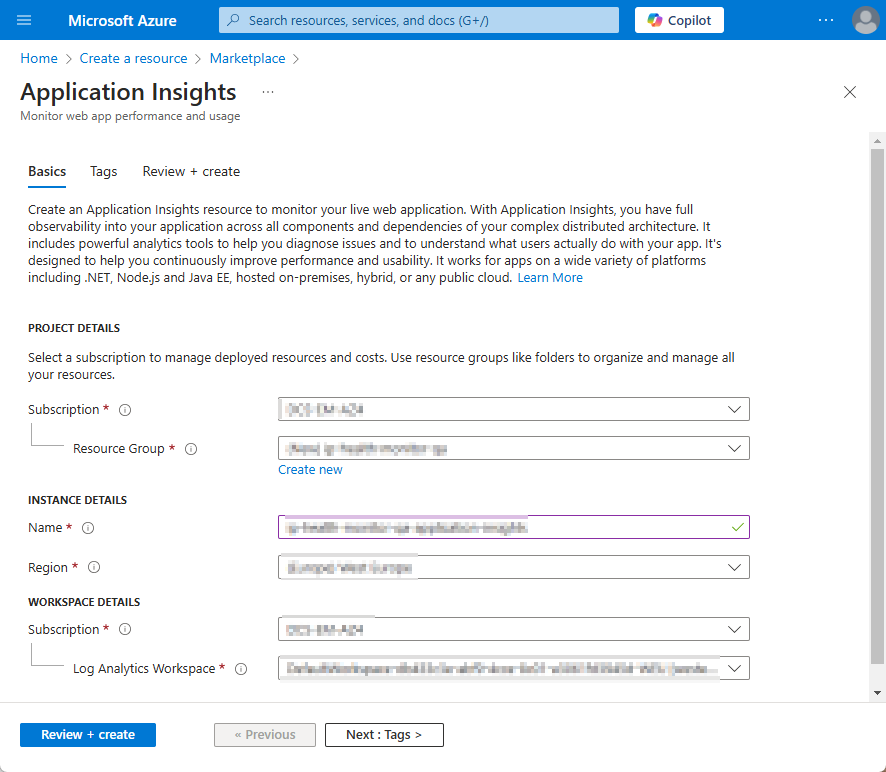Click the disabled Previous button
886x772 pixels.
click(x=264, y=735)
